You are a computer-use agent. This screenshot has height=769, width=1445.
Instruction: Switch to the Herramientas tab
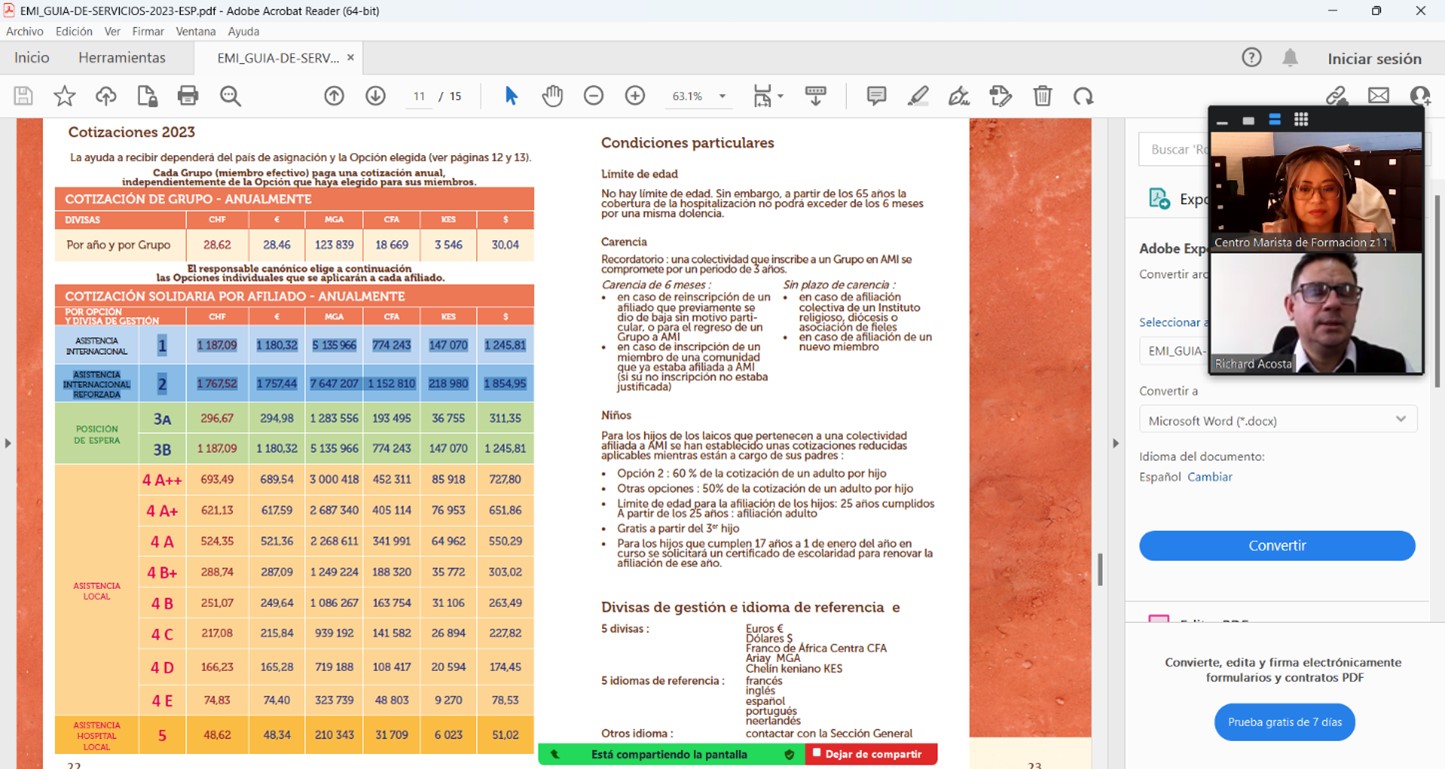coord(122,58)
